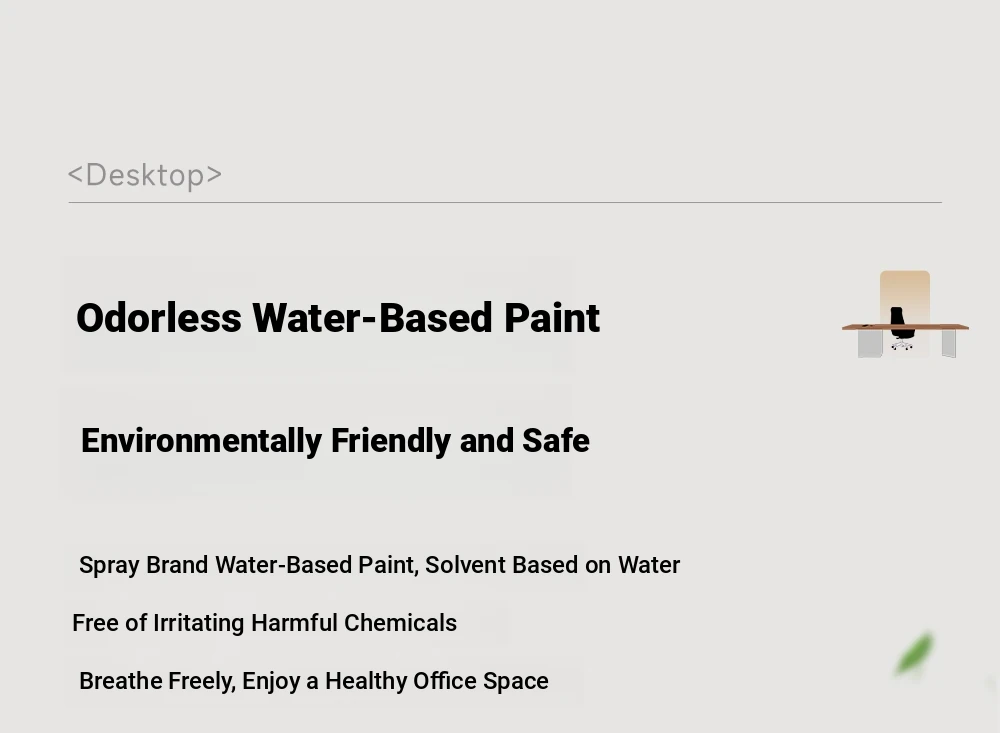Click "Solvent Based on Water" text

(552, 565)
